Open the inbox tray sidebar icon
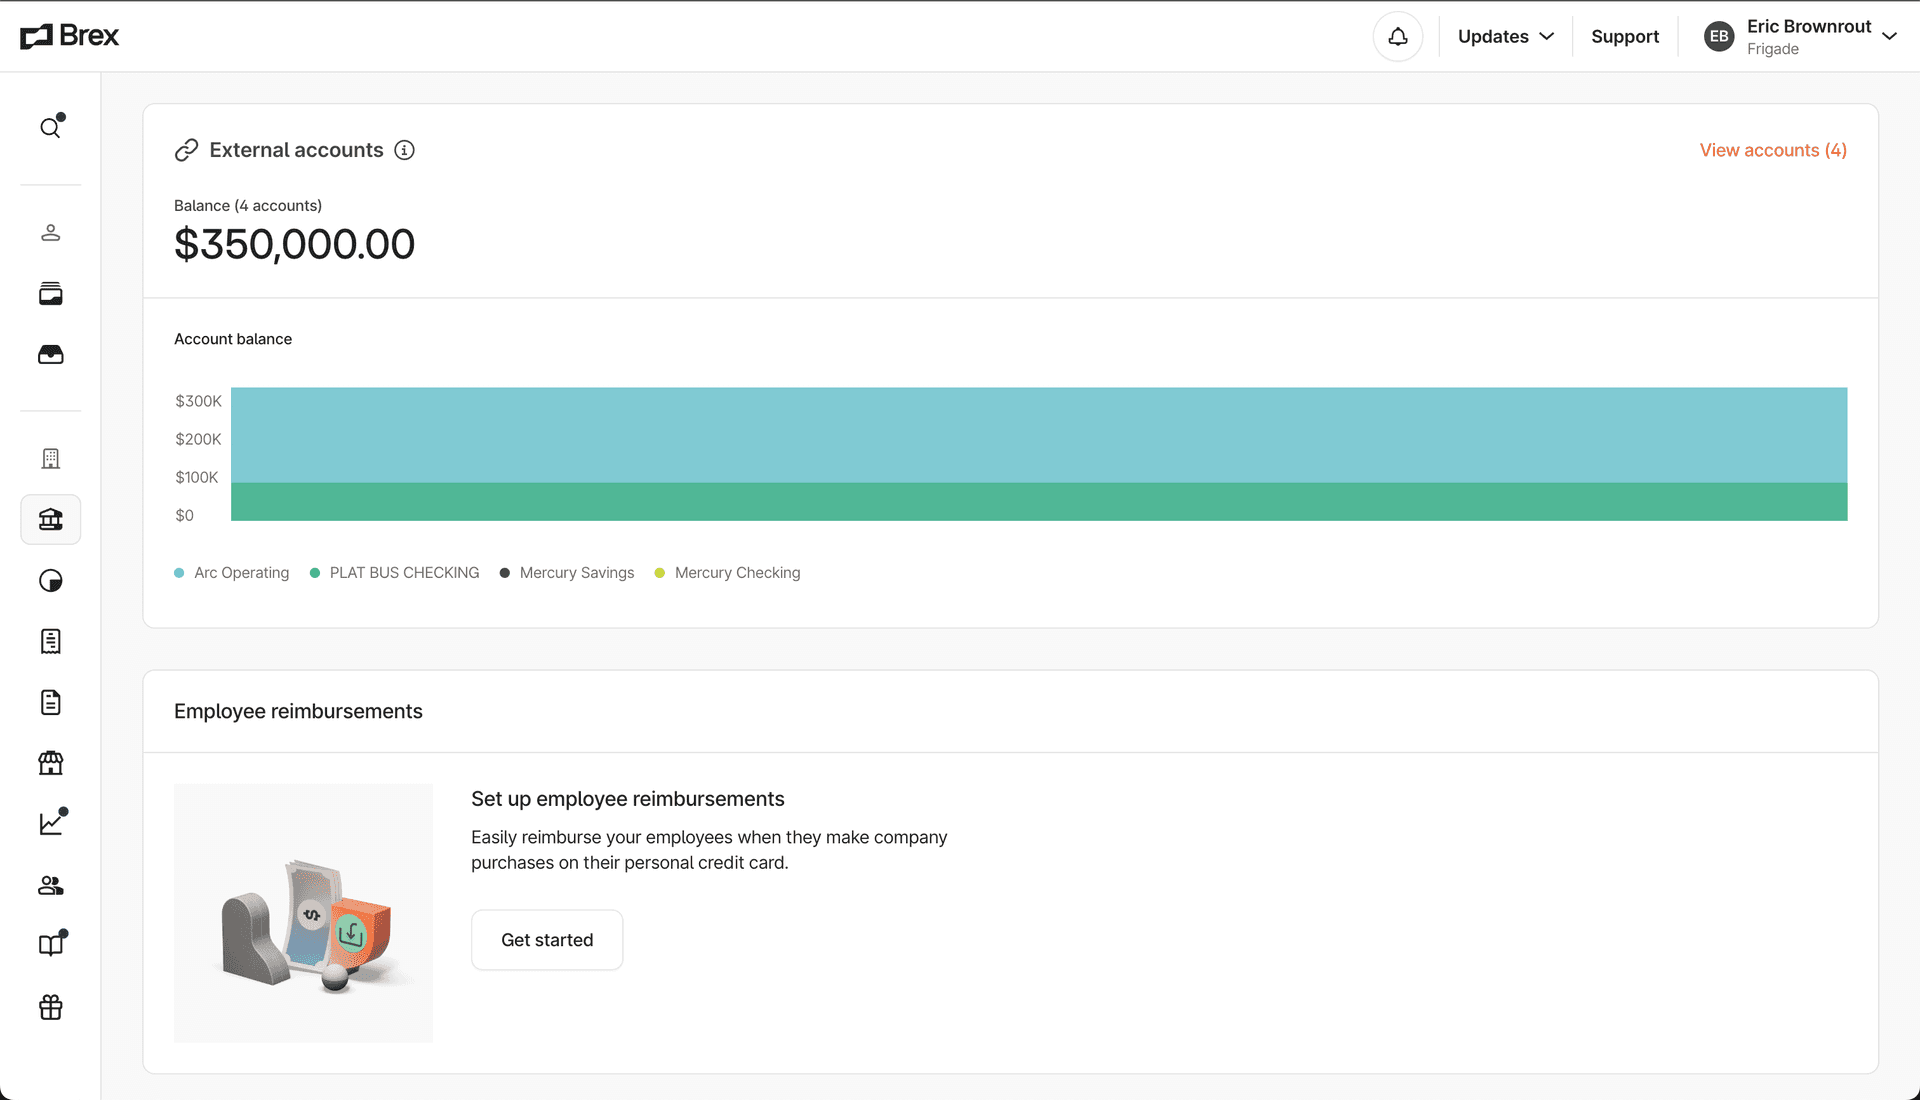The width and height of the screenshot is (1920, 1100). [x=51, y=355]
